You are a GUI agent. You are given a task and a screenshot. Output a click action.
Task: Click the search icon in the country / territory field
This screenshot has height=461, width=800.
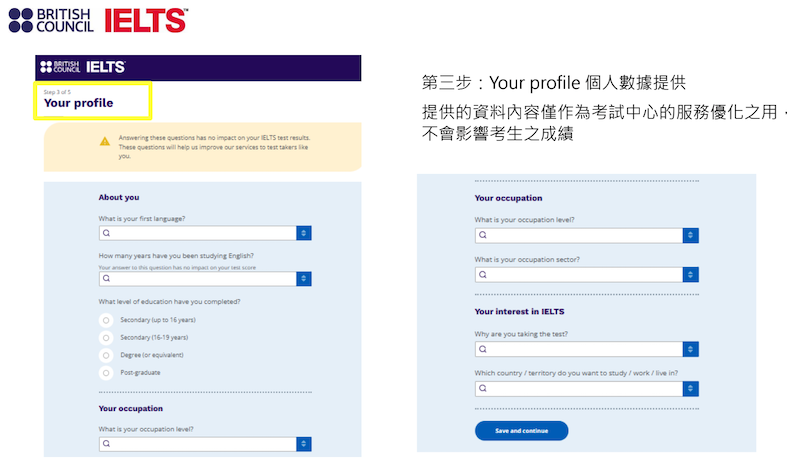click(483, 389)
